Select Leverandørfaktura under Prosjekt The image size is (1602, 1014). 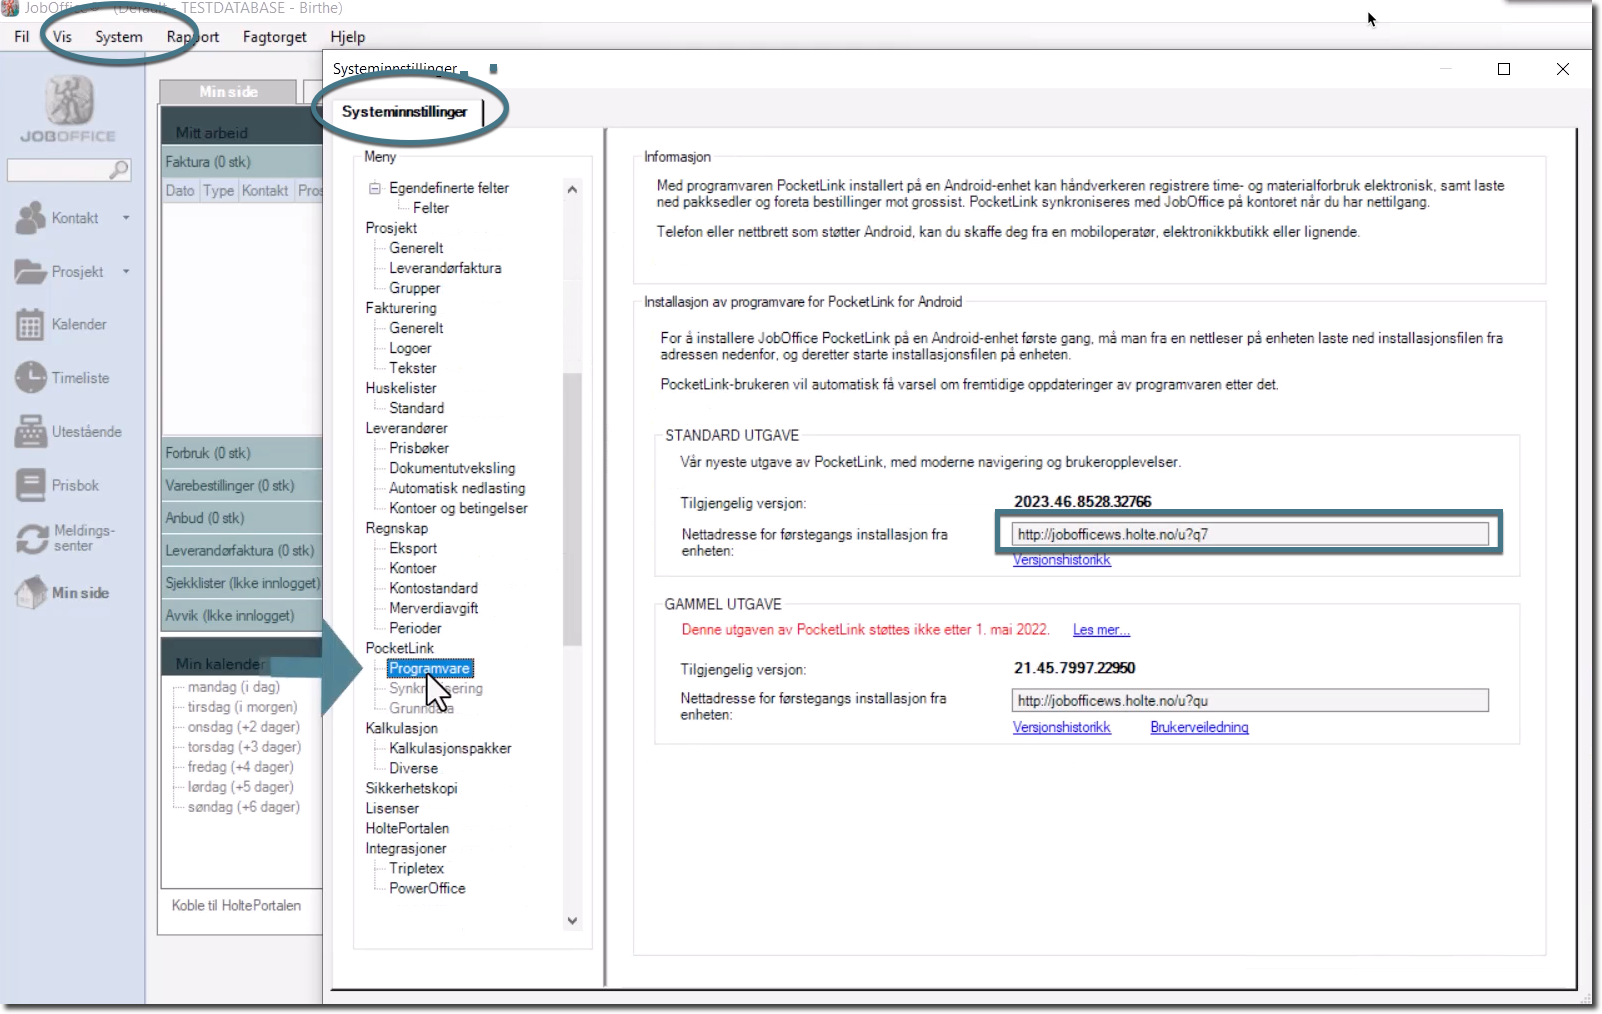click(445, 268)
